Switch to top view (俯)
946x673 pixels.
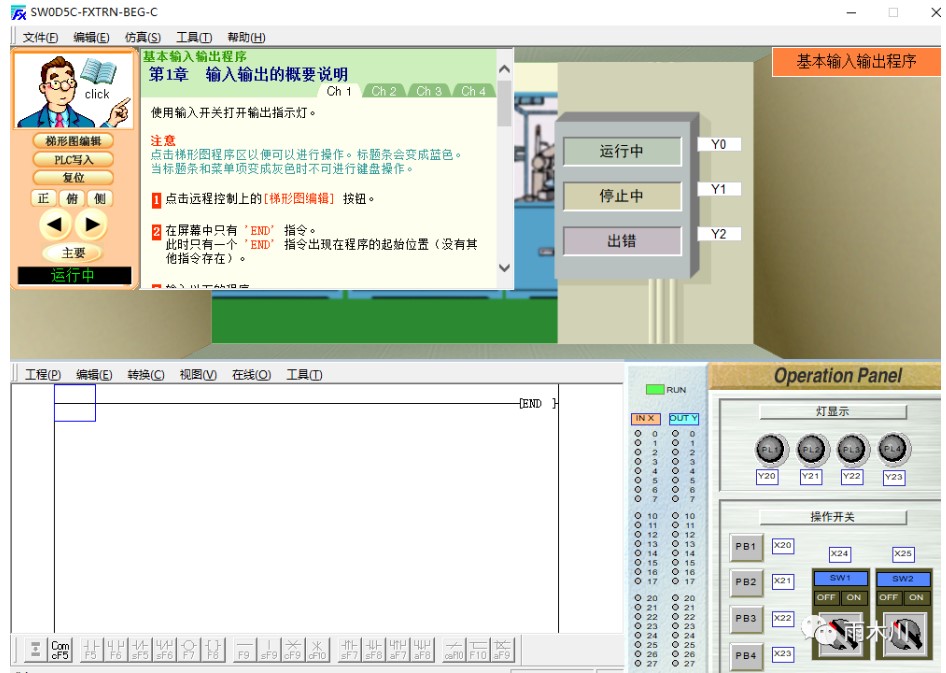(72, 198)
